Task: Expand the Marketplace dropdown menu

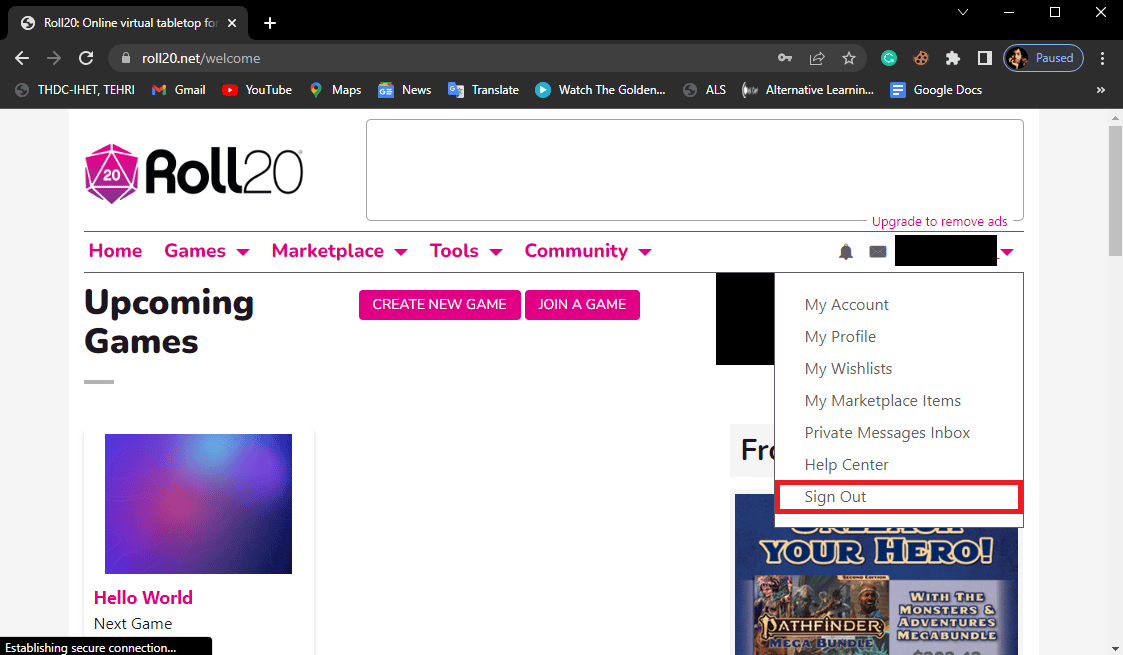Action: tap(339, 251)
